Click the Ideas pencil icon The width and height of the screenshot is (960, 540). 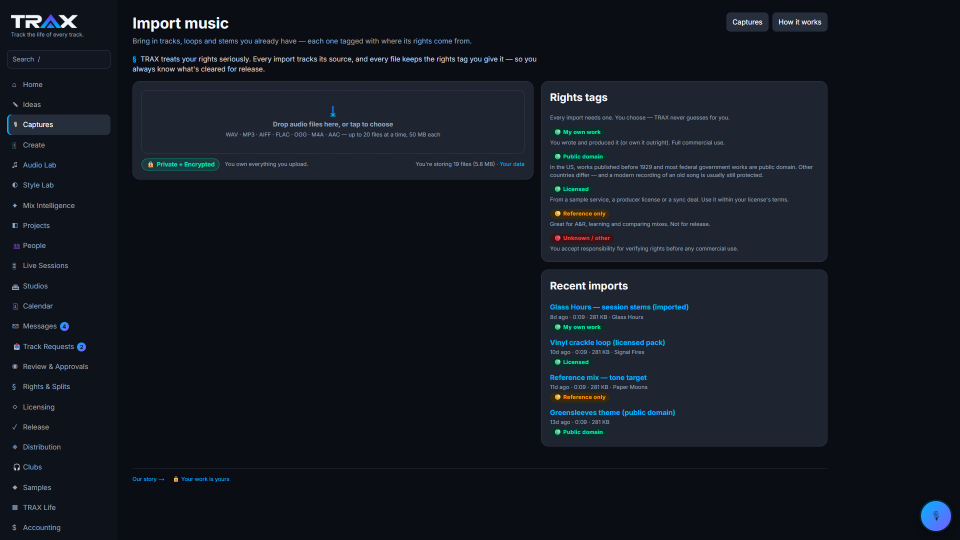[15, 105]
